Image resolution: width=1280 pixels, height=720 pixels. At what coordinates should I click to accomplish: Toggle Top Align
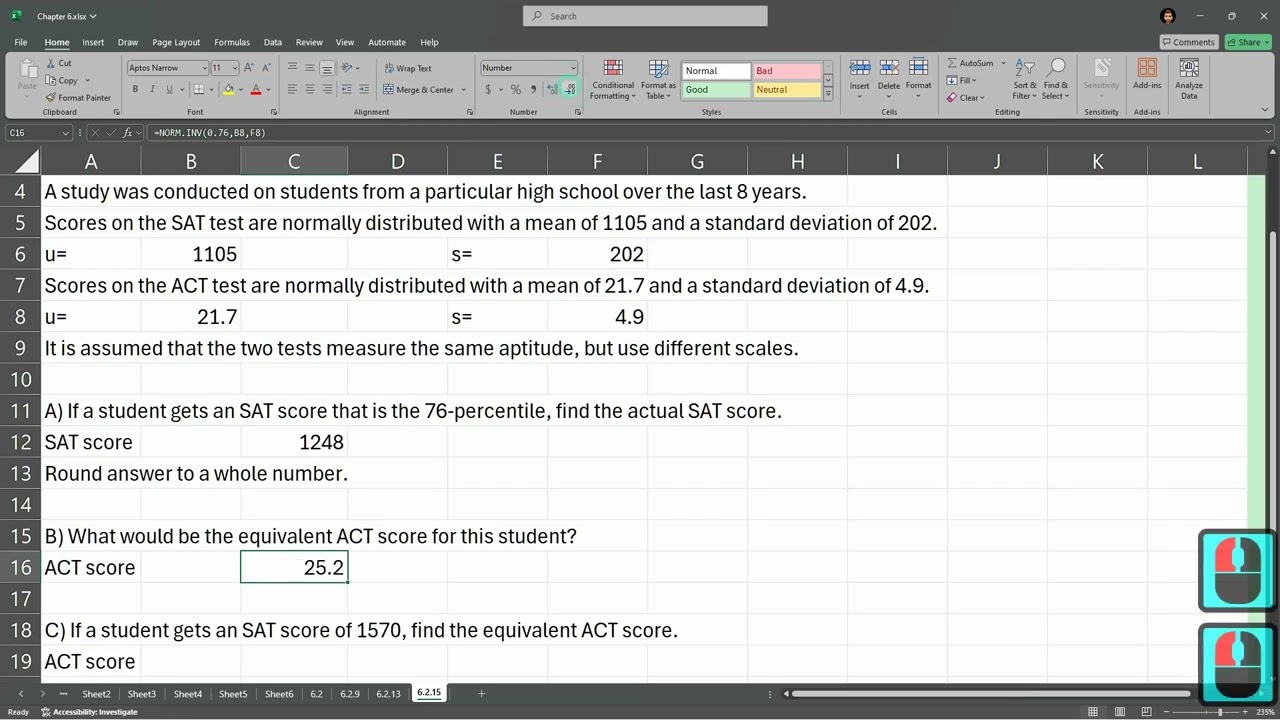pyautogui.click(x=292, y=68)
